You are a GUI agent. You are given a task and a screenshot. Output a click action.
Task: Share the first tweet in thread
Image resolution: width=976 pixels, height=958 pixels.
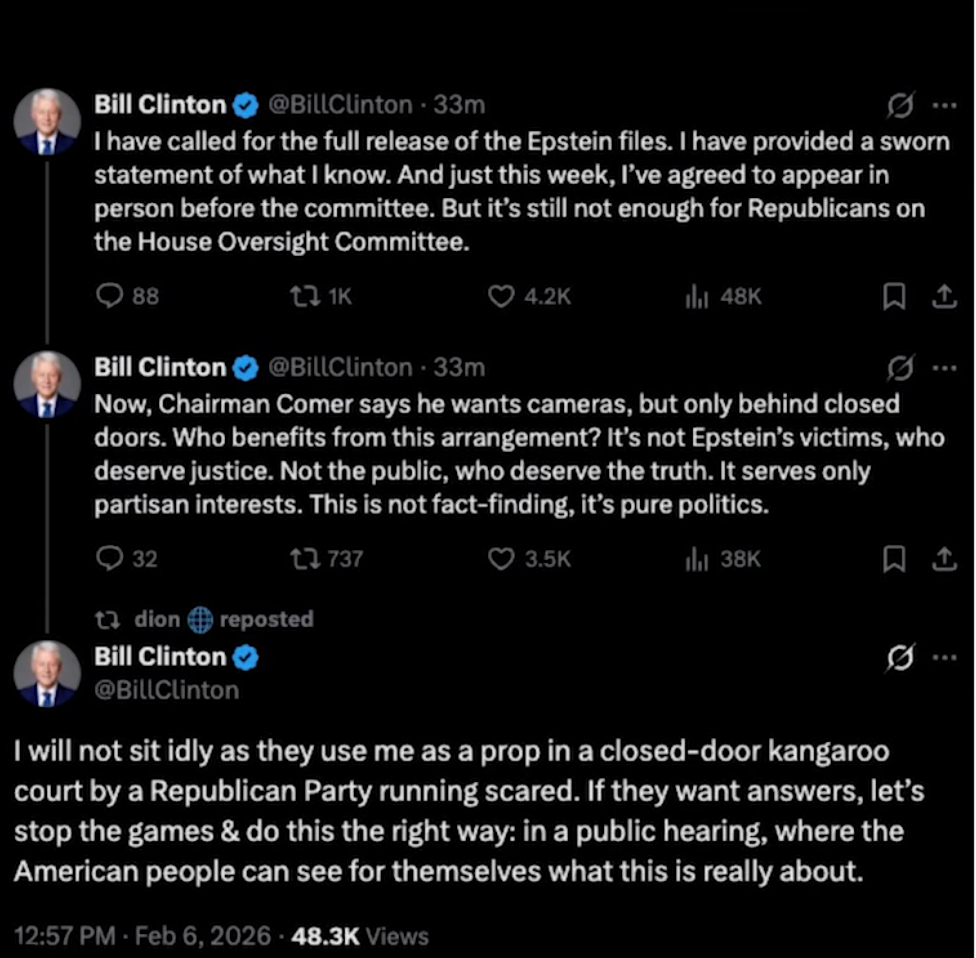point(942,296)
